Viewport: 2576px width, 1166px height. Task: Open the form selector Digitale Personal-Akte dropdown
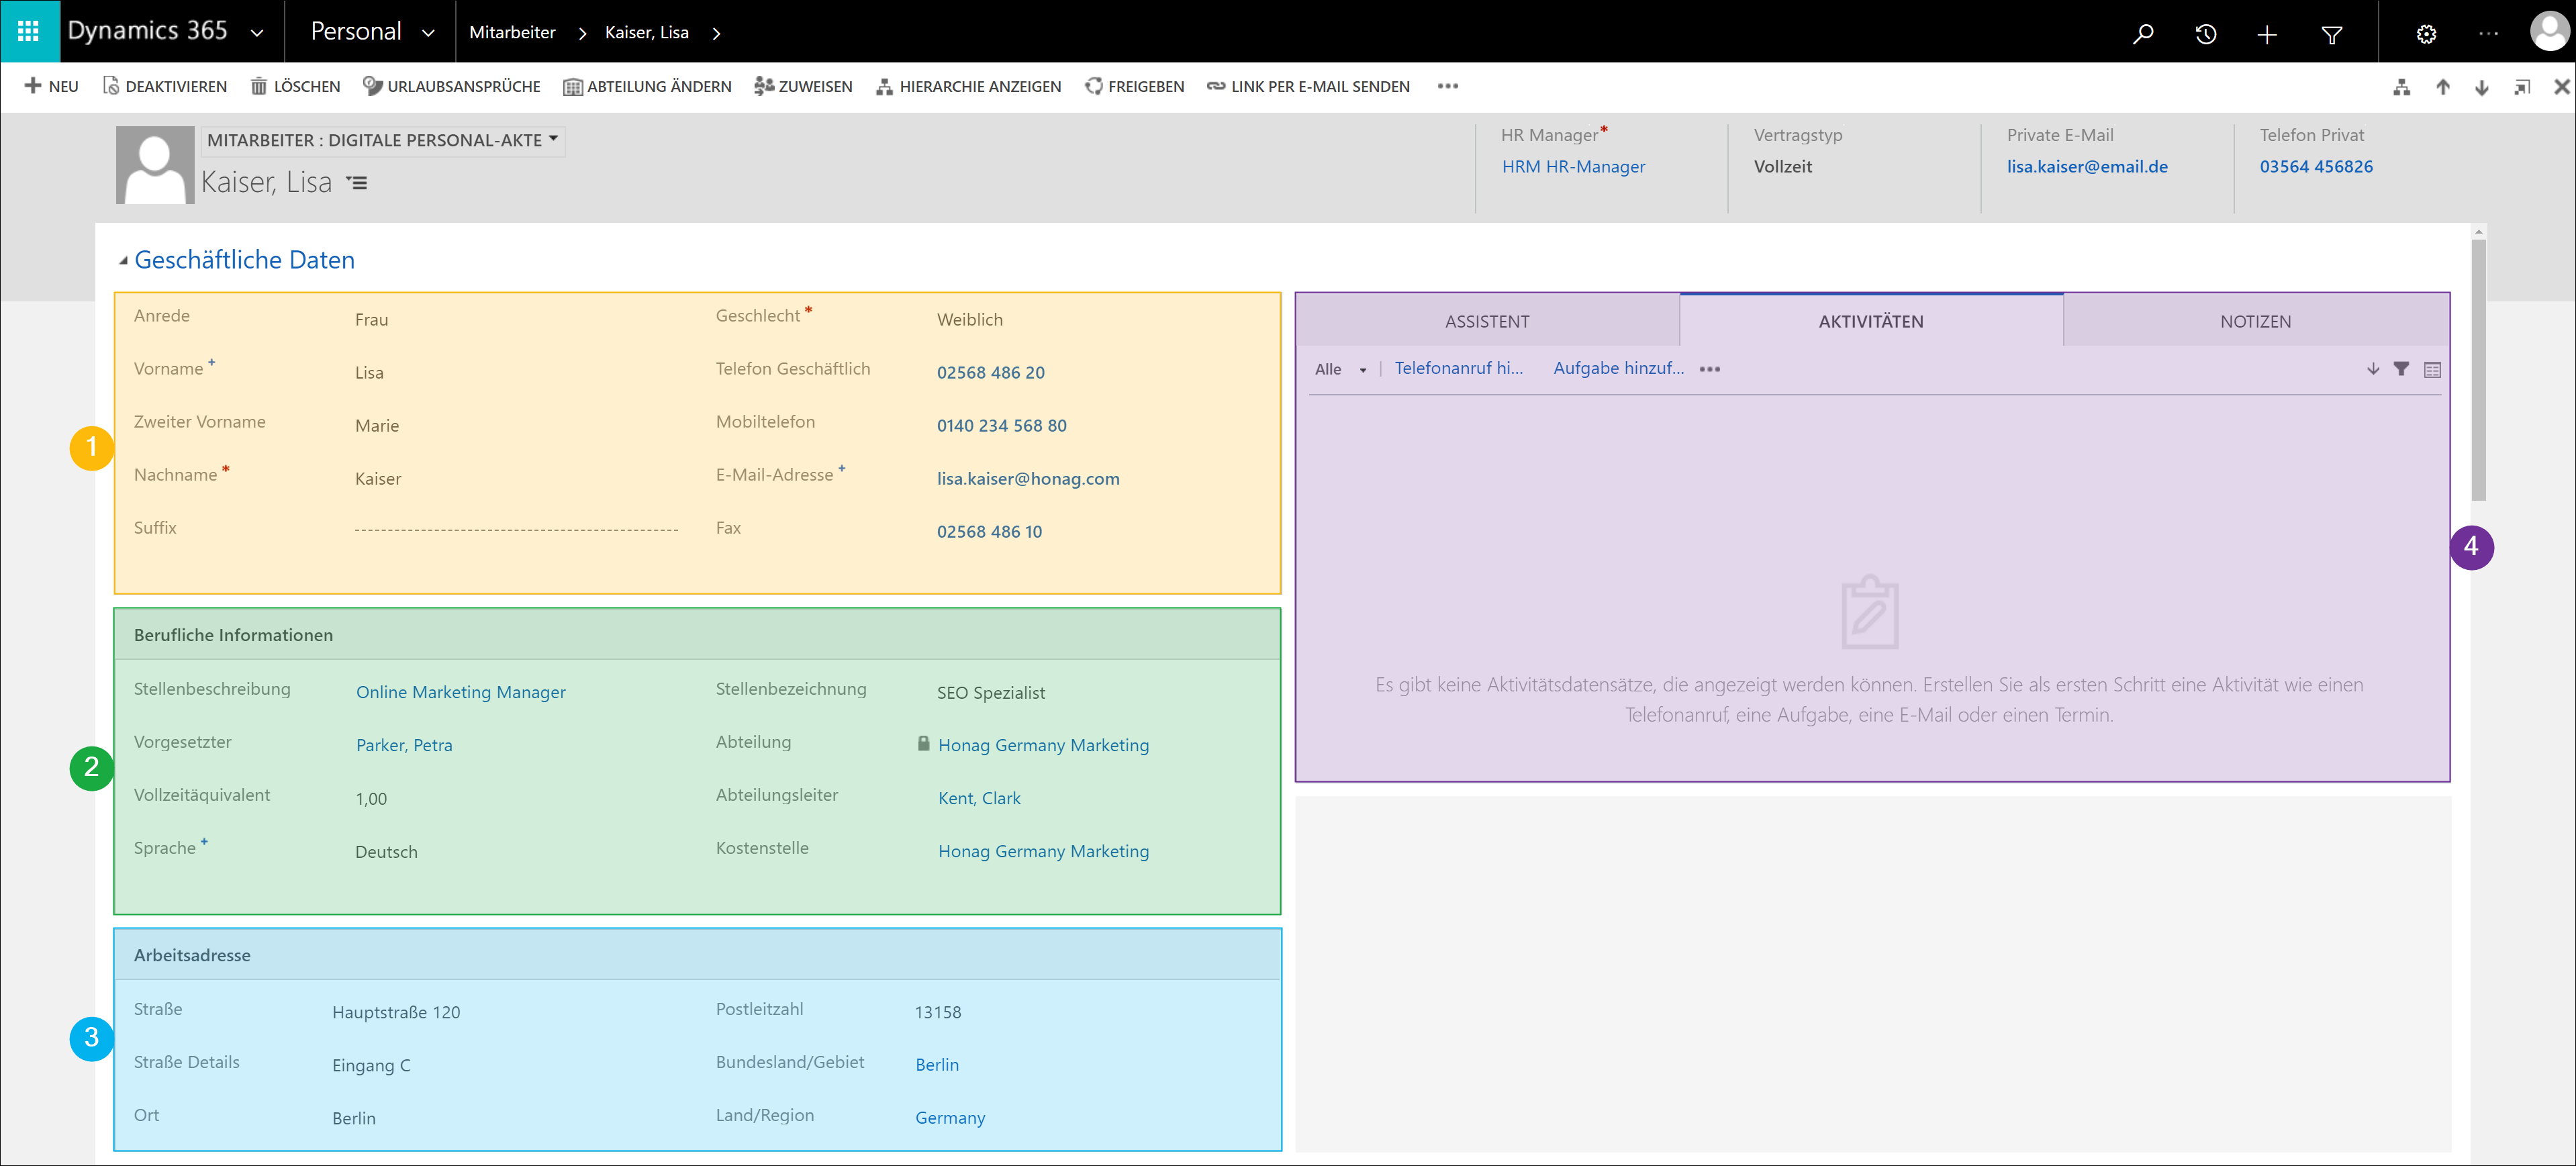pos(553,140)
